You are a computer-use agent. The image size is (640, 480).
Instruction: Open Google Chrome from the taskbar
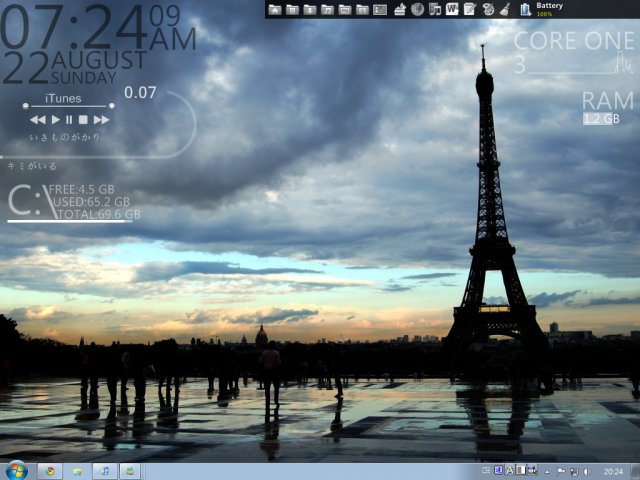(50, 471)
